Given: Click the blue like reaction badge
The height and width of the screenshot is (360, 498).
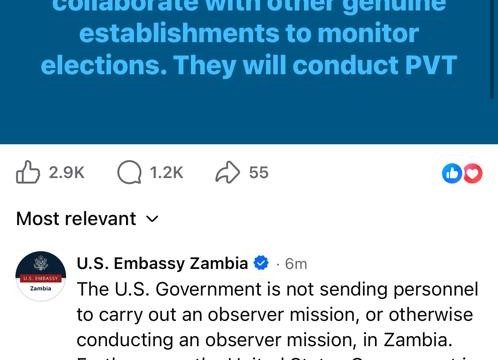Looking at the screenshot, I should coord(452,173).
